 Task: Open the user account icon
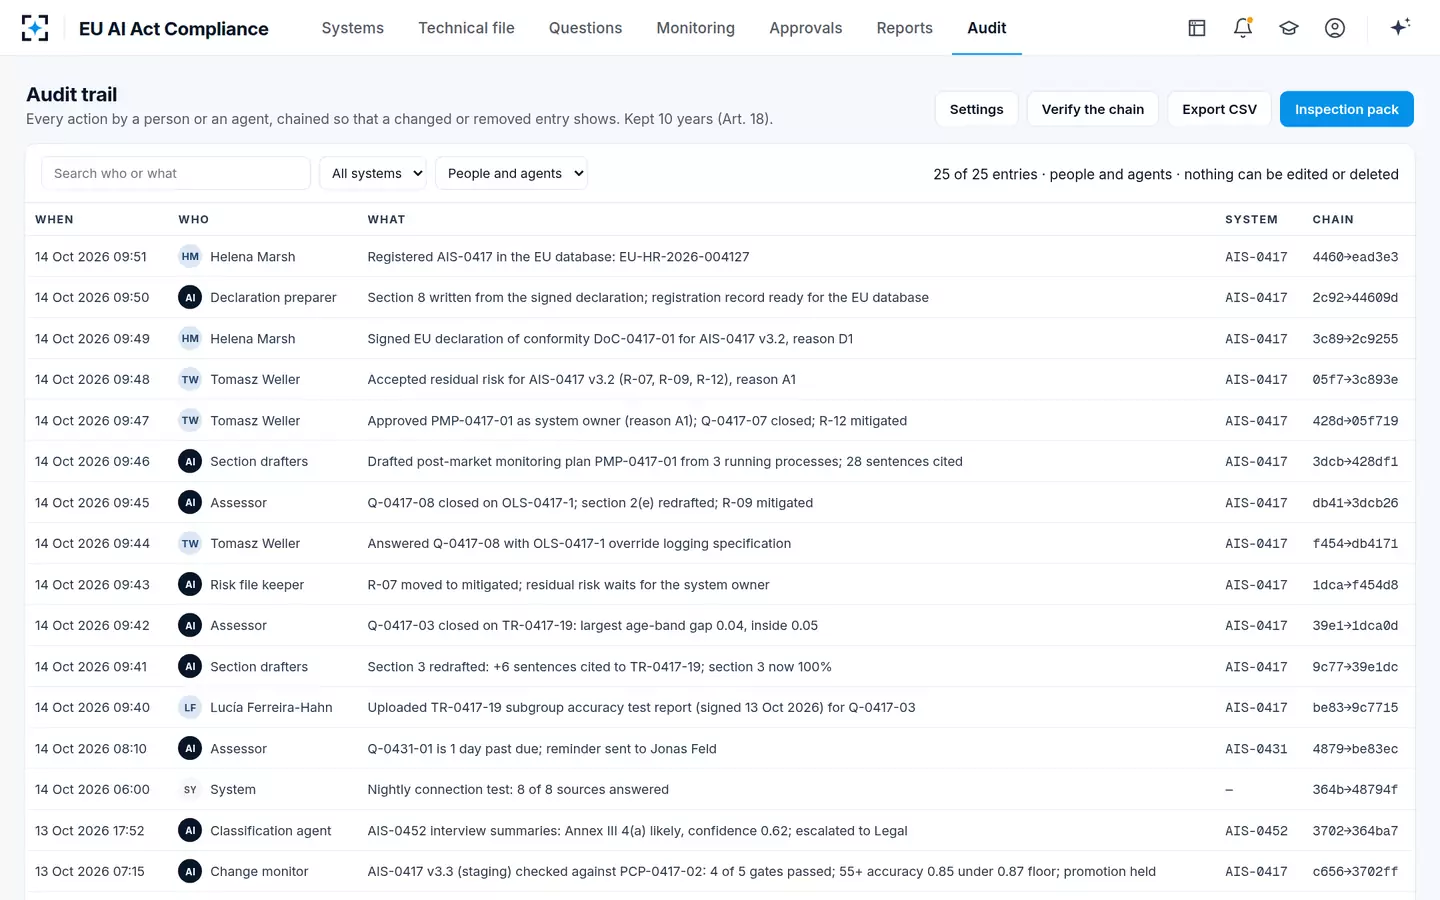[x=1335, y=28]
